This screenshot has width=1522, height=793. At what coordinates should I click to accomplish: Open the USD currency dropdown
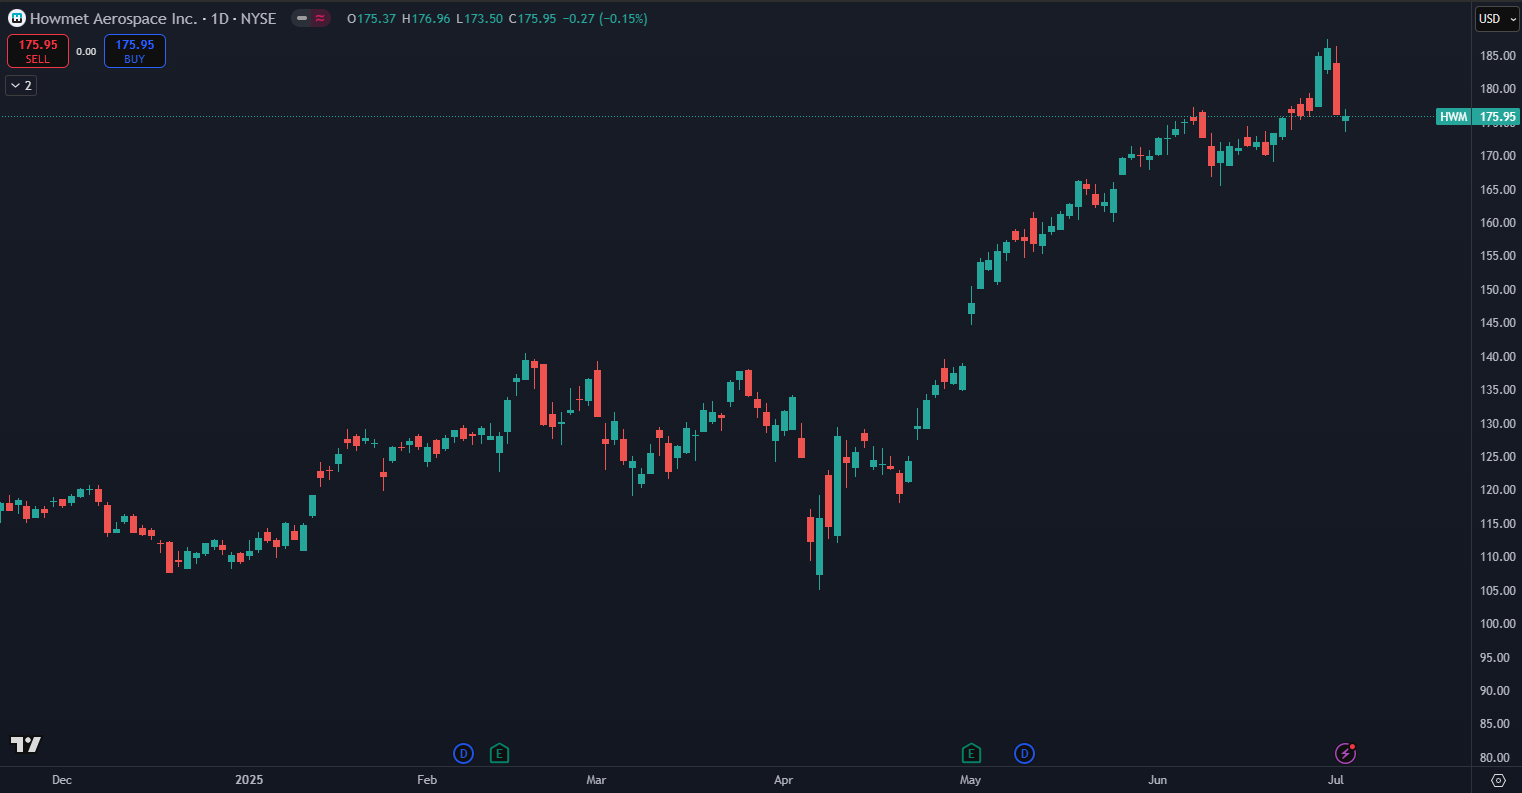click(1497, 18)
